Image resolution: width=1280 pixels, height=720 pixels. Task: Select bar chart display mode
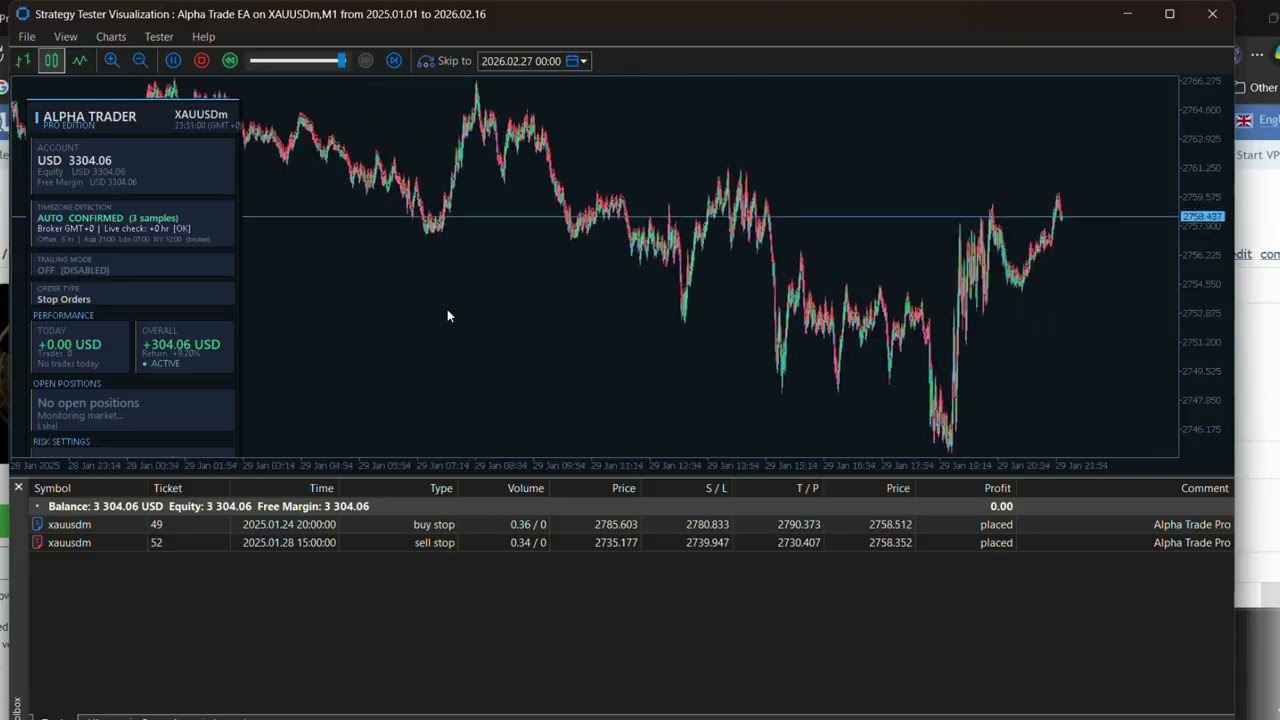(x=23, y=61)
